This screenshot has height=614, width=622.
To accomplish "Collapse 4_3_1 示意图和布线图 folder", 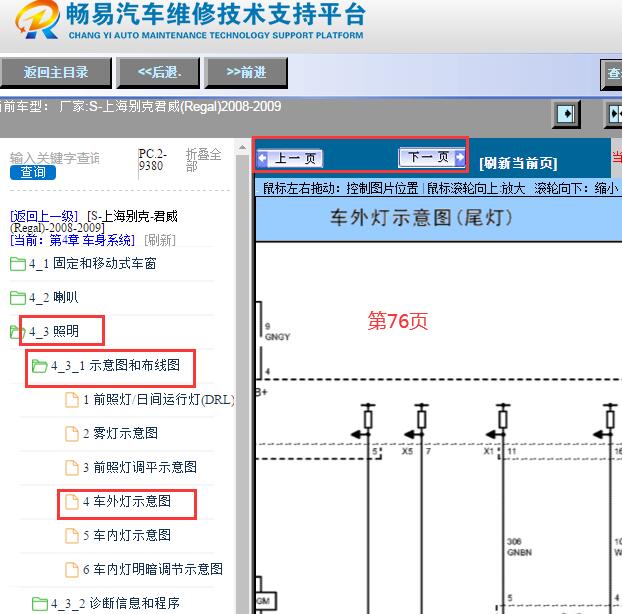I will click(x=115, y=365).
